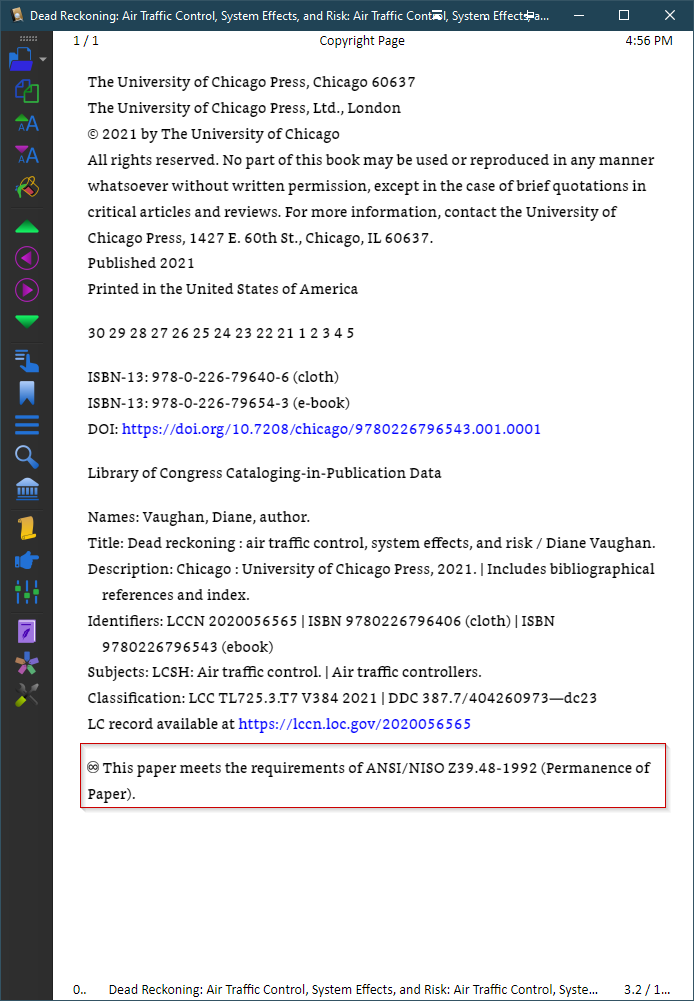Decrease font size with the purple-arrow AA icon
The height and width of the screenshot is (1001, 694).
(27, 154)
